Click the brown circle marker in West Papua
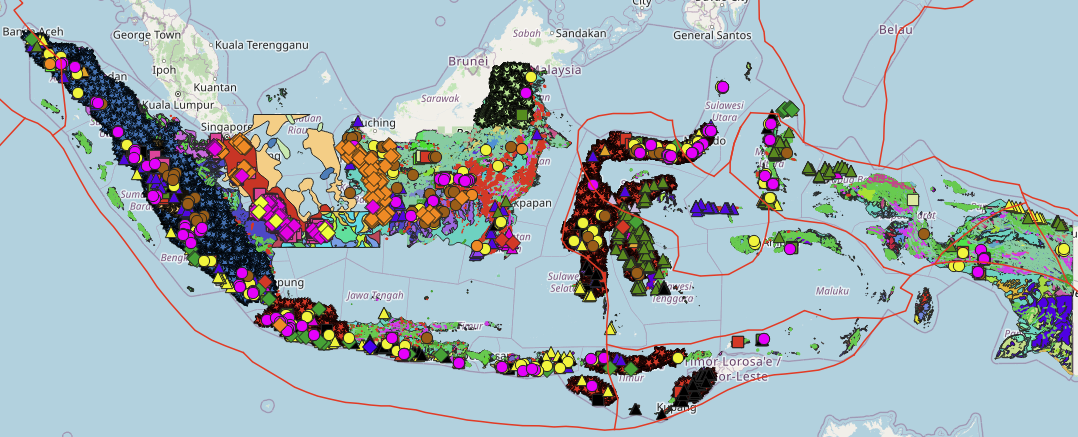1078x437 pixels. pyautogui.click(x=923, y=233)
